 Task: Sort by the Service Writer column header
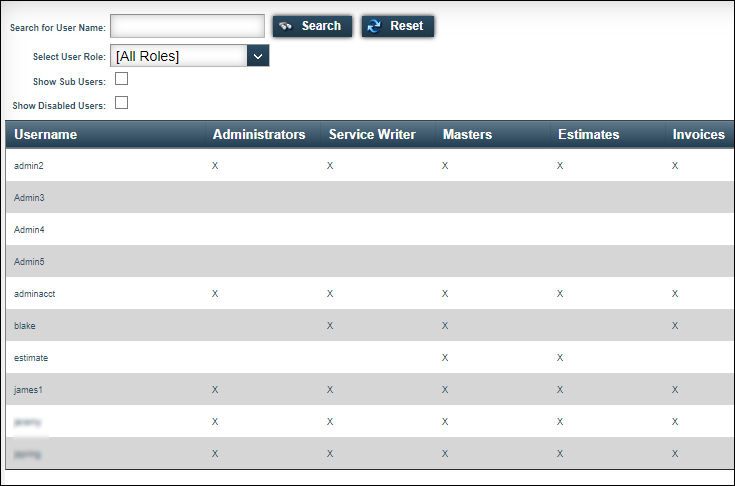(372, 135)
